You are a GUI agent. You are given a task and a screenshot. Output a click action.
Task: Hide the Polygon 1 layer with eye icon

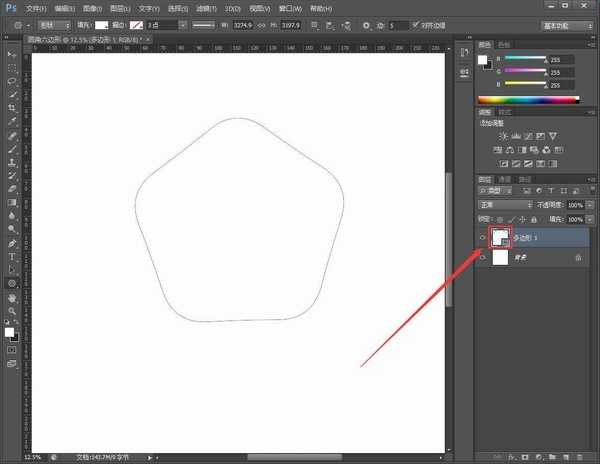483,238
